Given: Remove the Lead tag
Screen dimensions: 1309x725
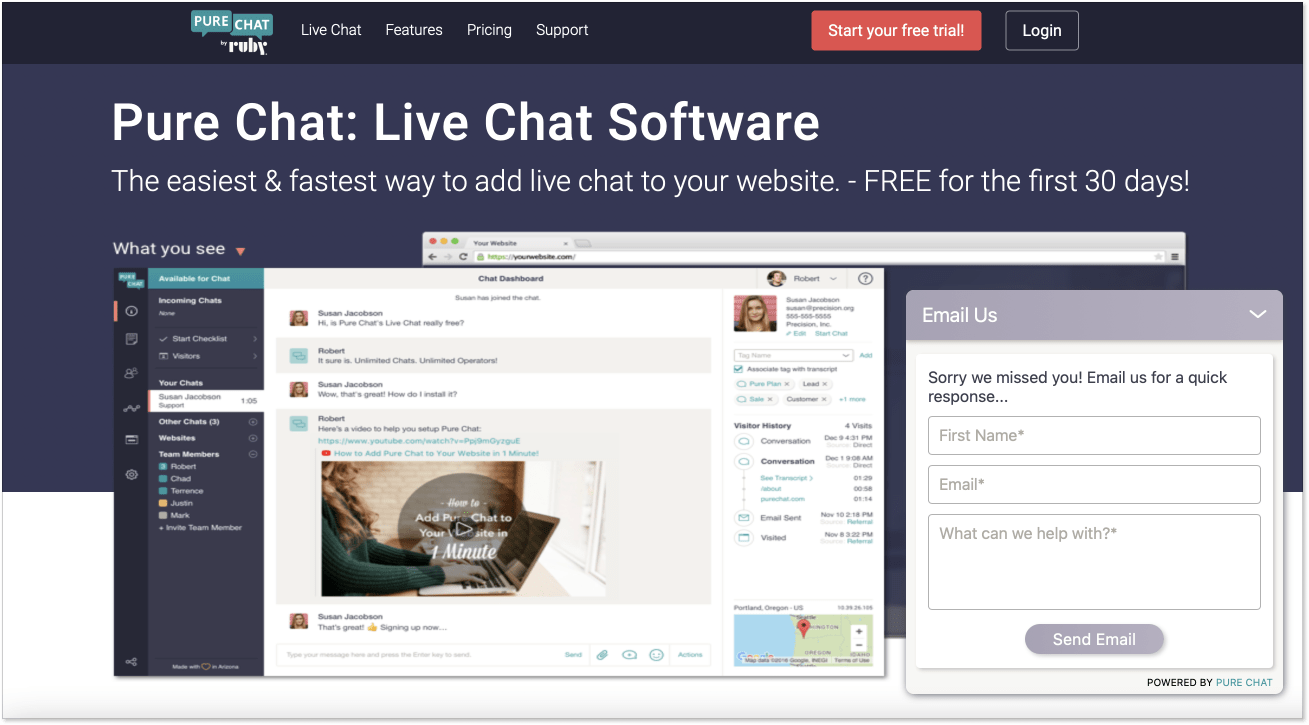Looking at the screenshot, I should [825, 384].
